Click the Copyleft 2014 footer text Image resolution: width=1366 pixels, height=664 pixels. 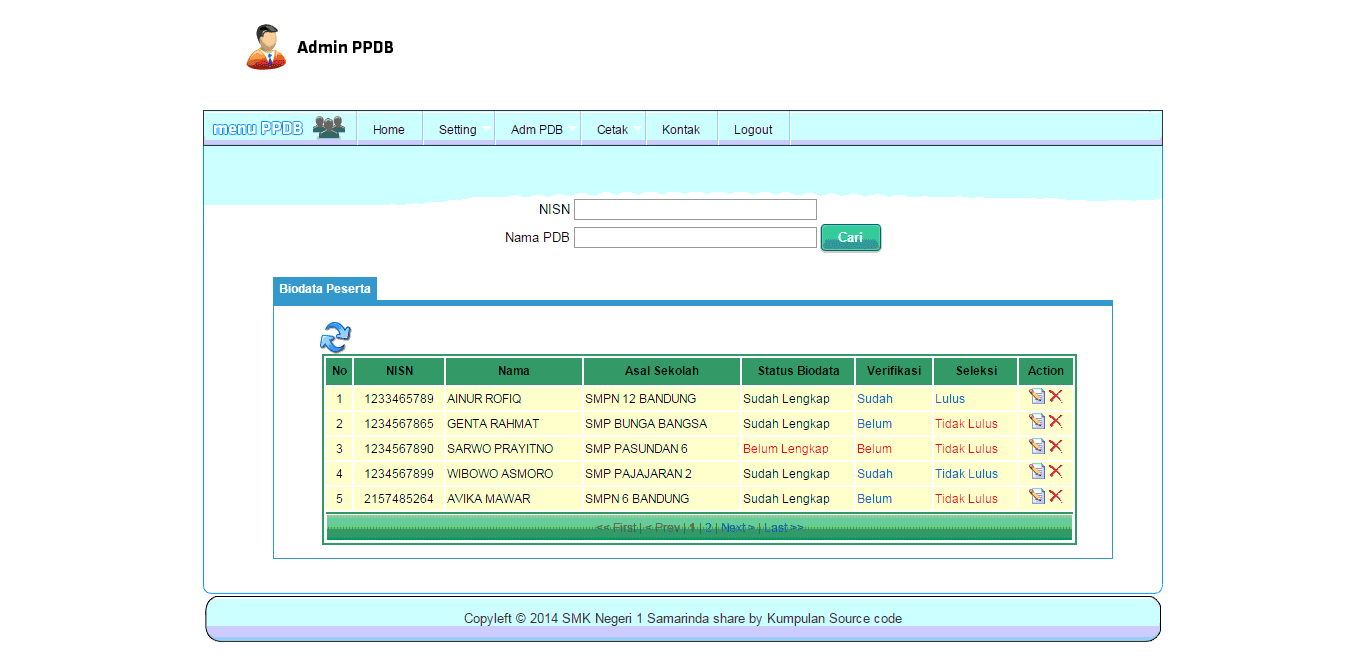click(x=683, y=619)
